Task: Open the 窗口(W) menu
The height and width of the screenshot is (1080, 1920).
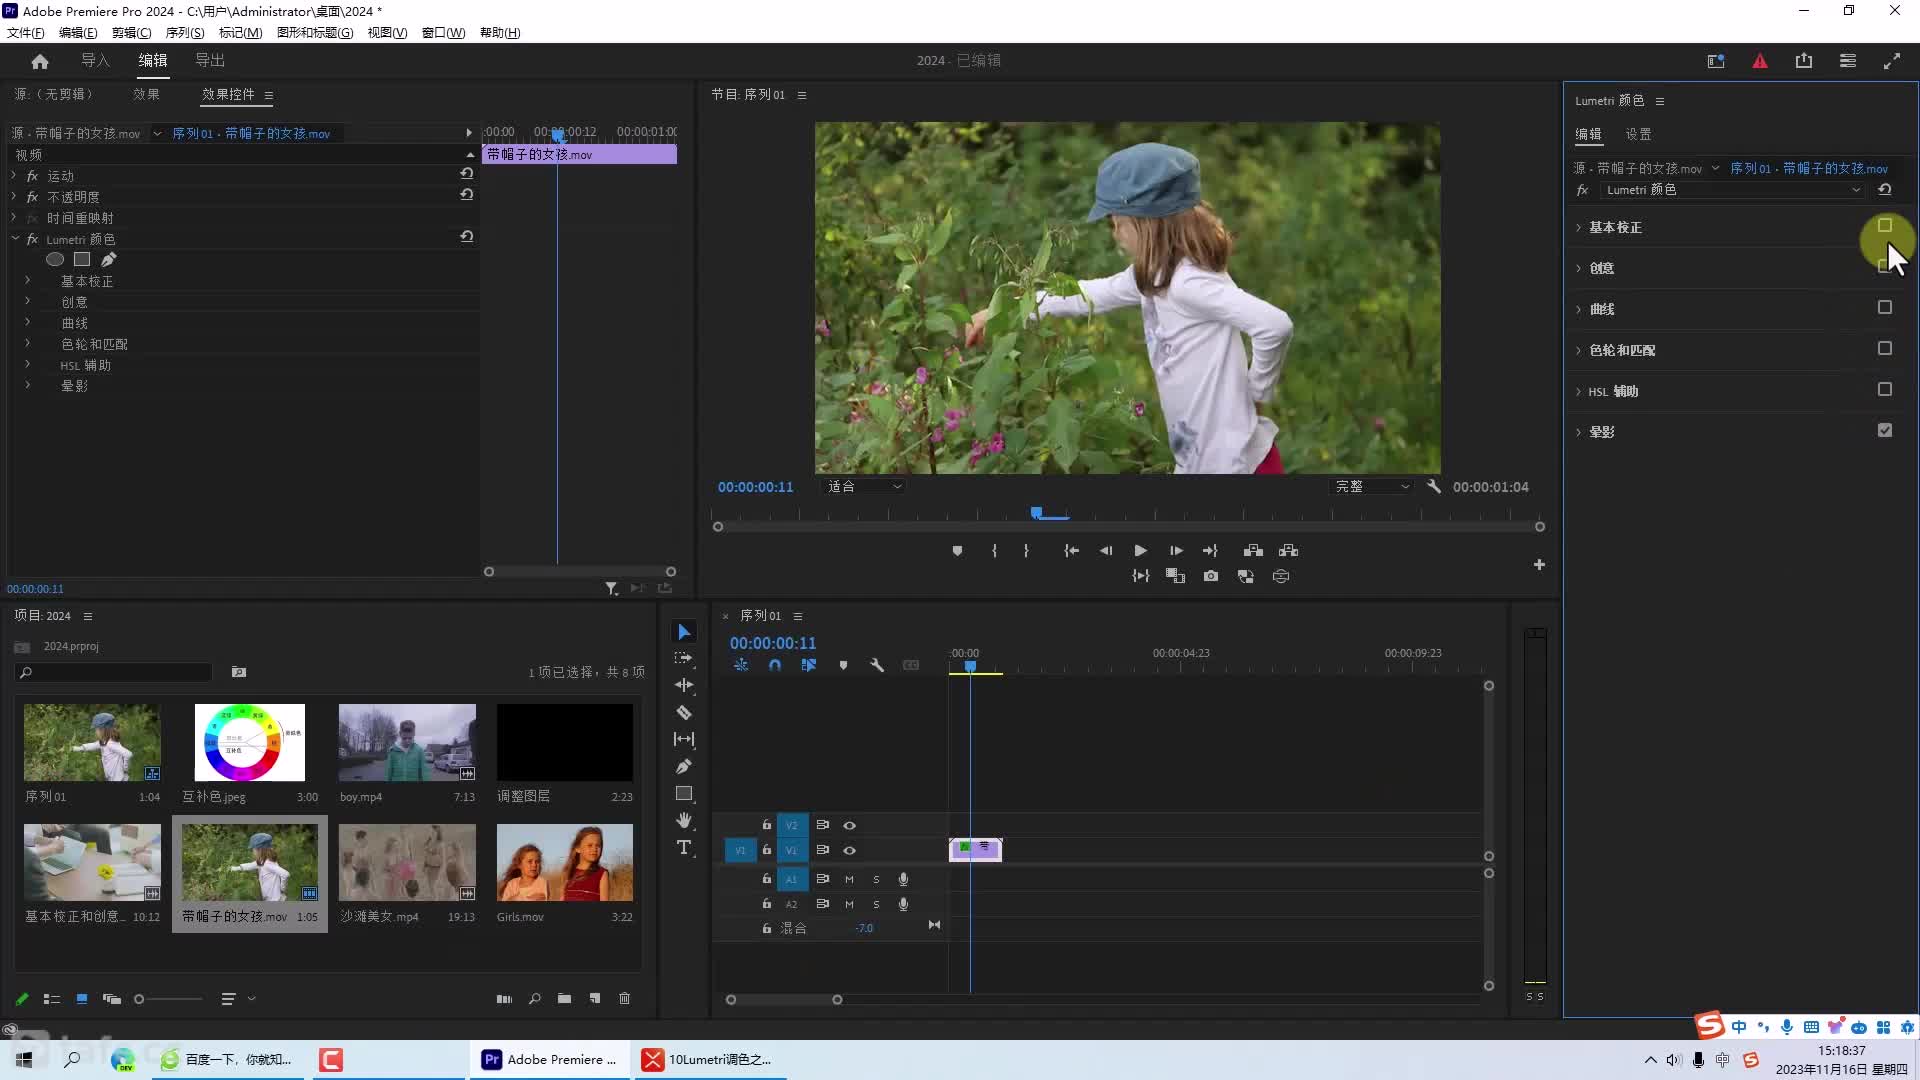Action: coord(443,33)
